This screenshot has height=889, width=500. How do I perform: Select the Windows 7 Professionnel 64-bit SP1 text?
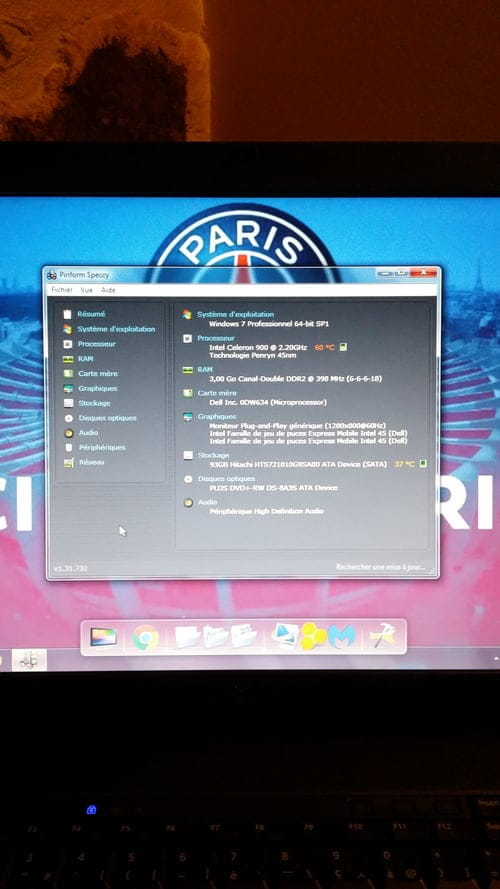pyautogui.click(x=269, y=324)
